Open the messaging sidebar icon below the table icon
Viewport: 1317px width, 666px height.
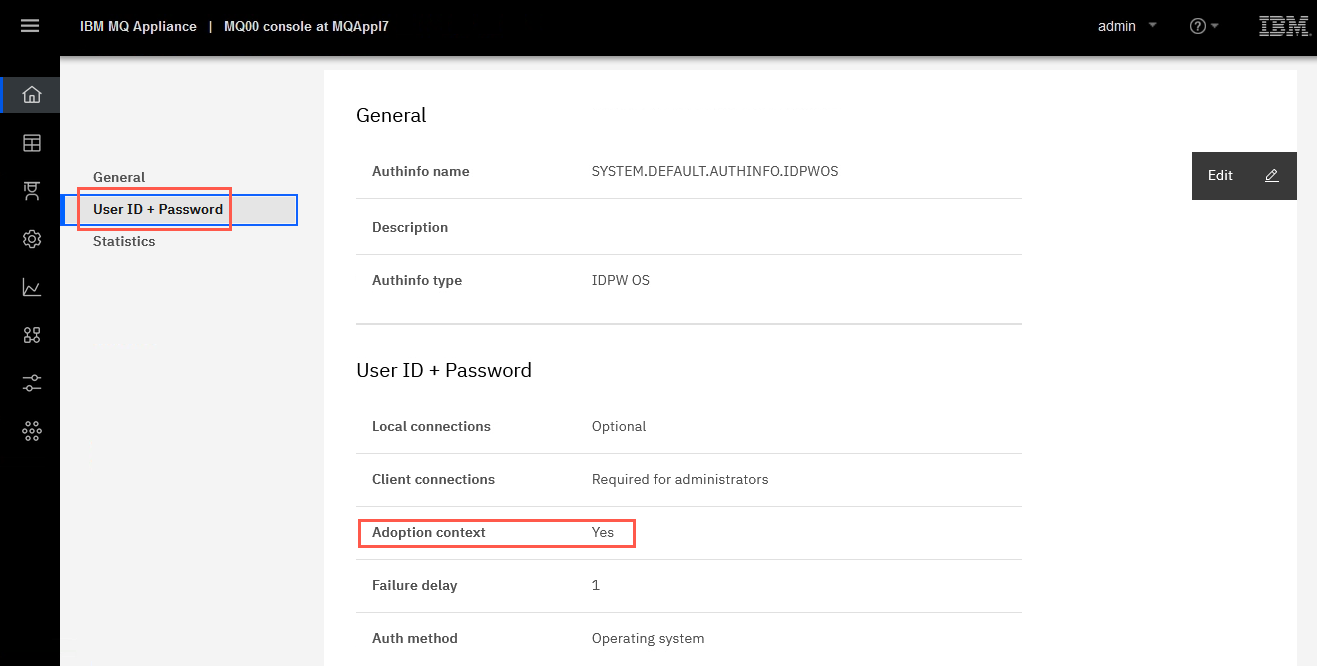[x=32, y=191]
